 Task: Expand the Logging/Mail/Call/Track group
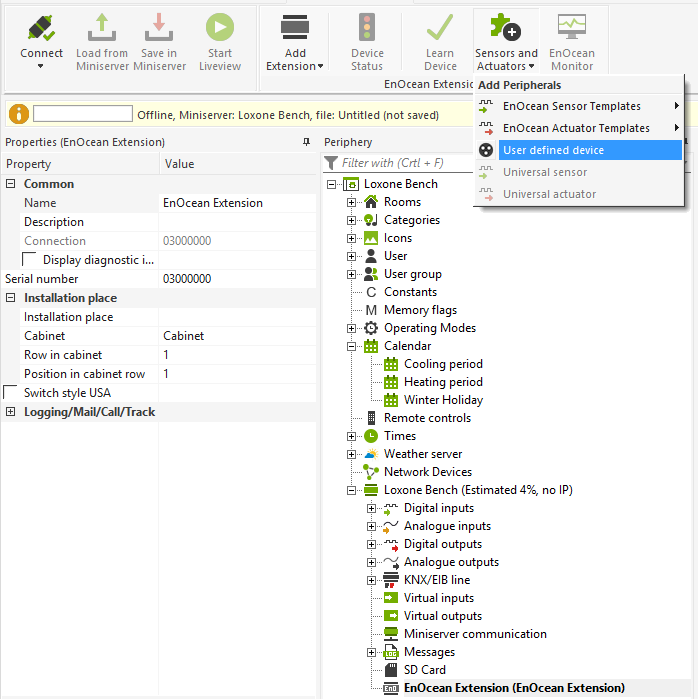click(11, 411)
